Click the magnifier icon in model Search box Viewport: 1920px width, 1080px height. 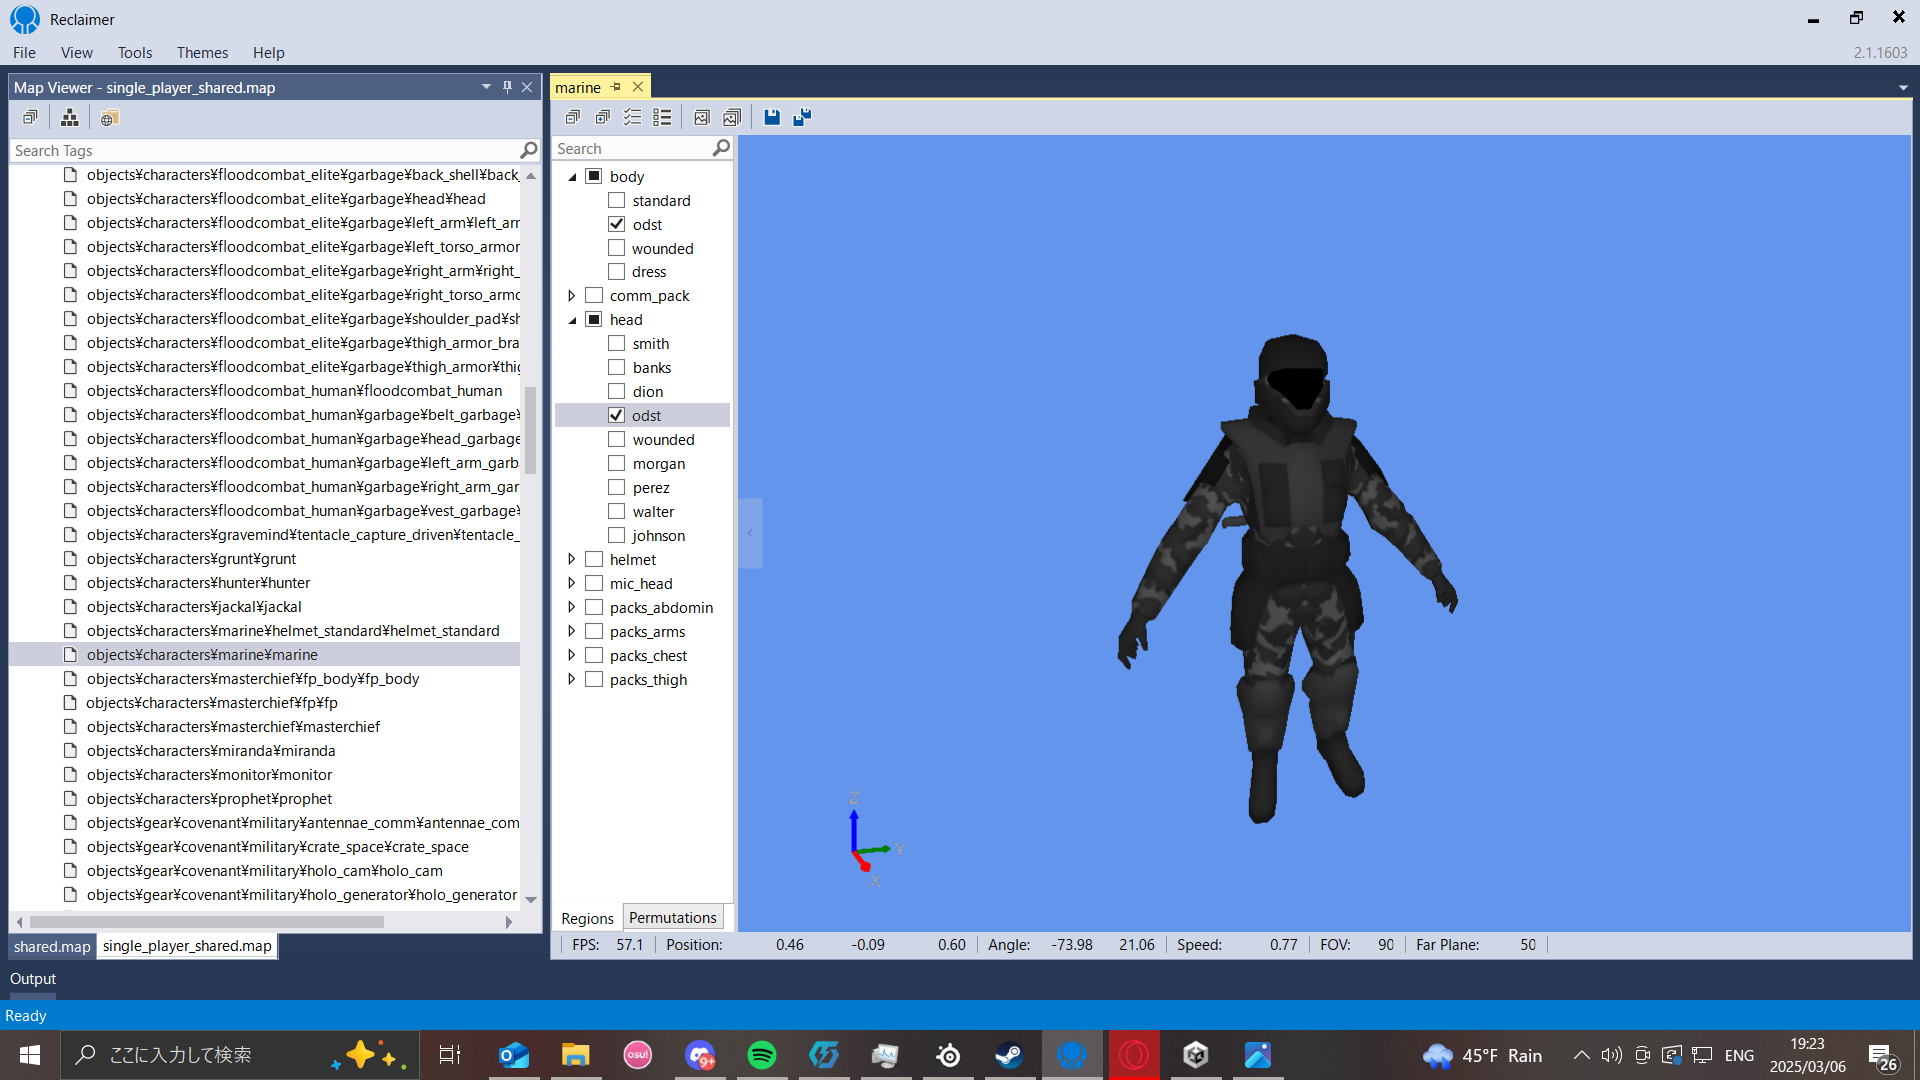click(x=721, y=148)
